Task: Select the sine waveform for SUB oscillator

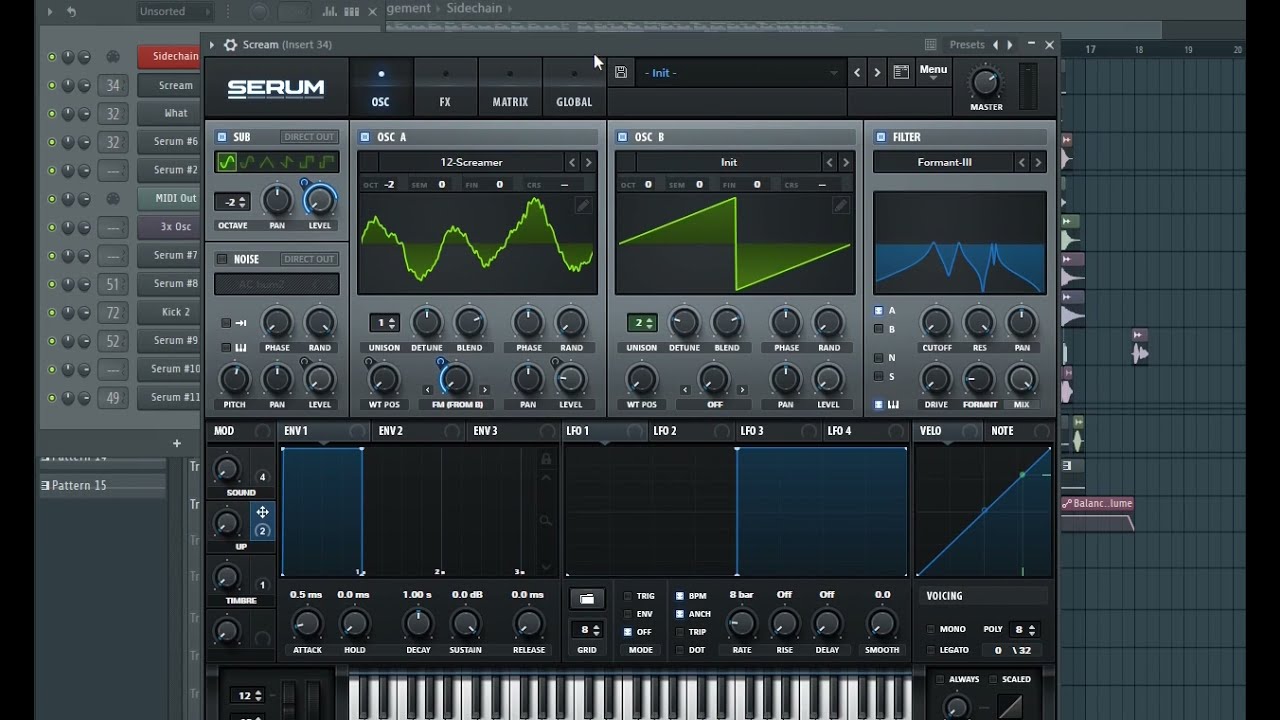Action: tap(227, 162)
